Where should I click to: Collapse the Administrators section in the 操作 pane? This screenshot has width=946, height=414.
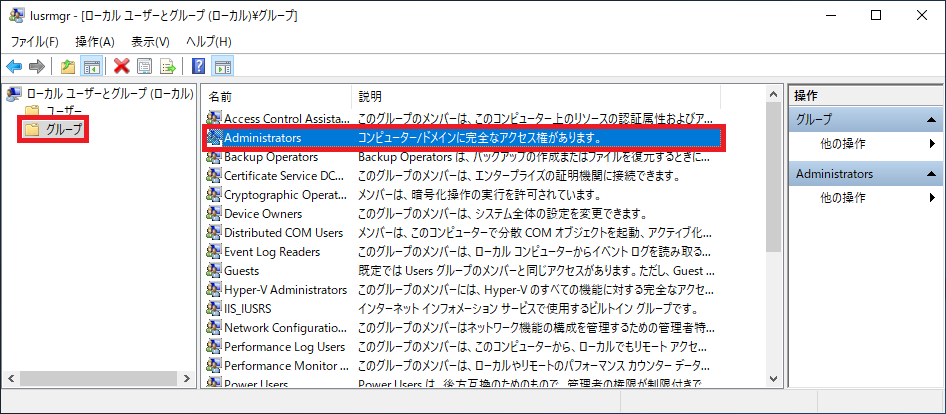coord(931,174)
